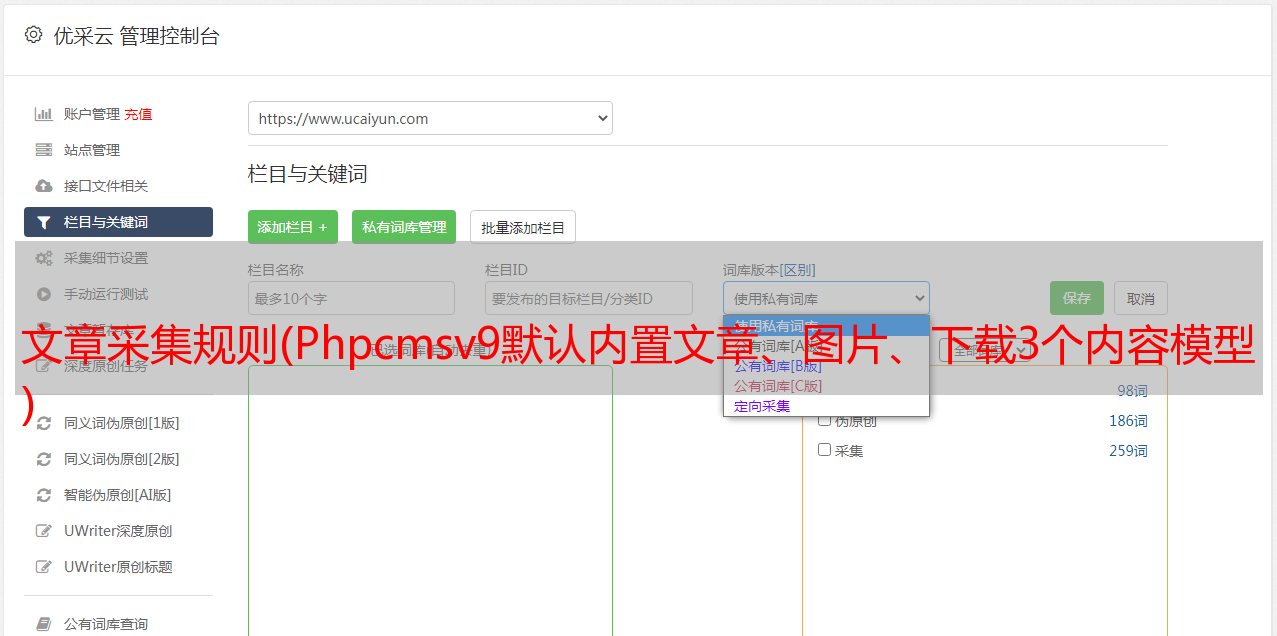Focus the 栏目ID input field
Image resolution: width=1277 pixels, height=636 pixels.
click(x=589, y=298)
